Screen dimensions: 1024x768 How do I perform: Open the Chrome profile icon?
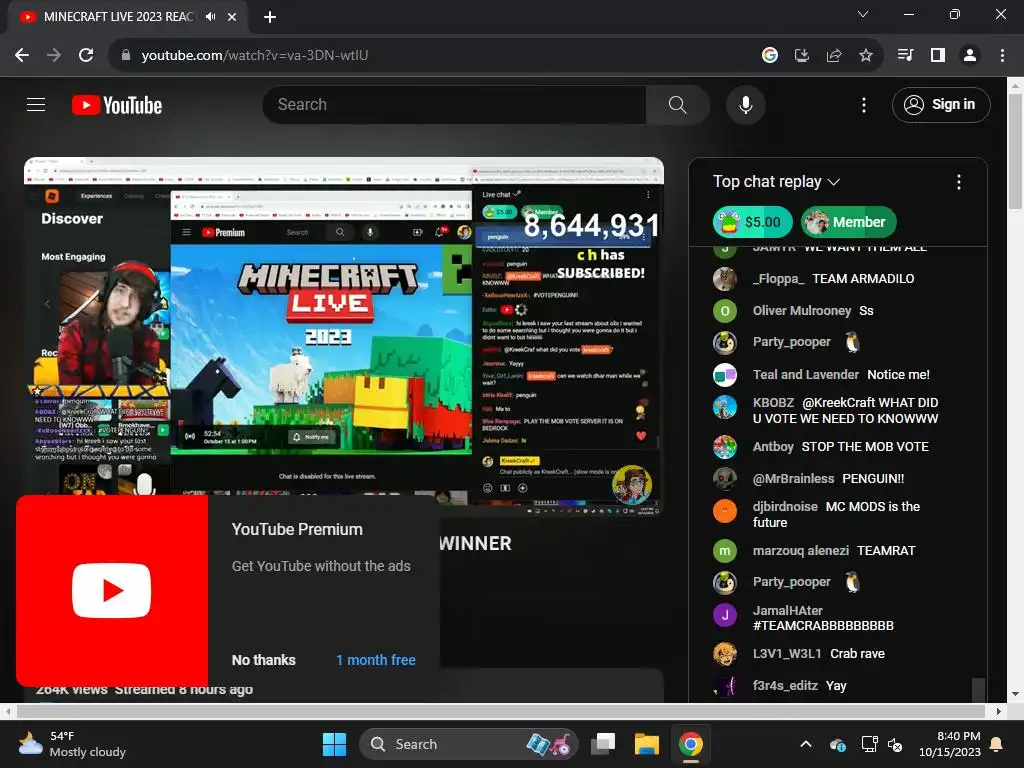(970, 56)
